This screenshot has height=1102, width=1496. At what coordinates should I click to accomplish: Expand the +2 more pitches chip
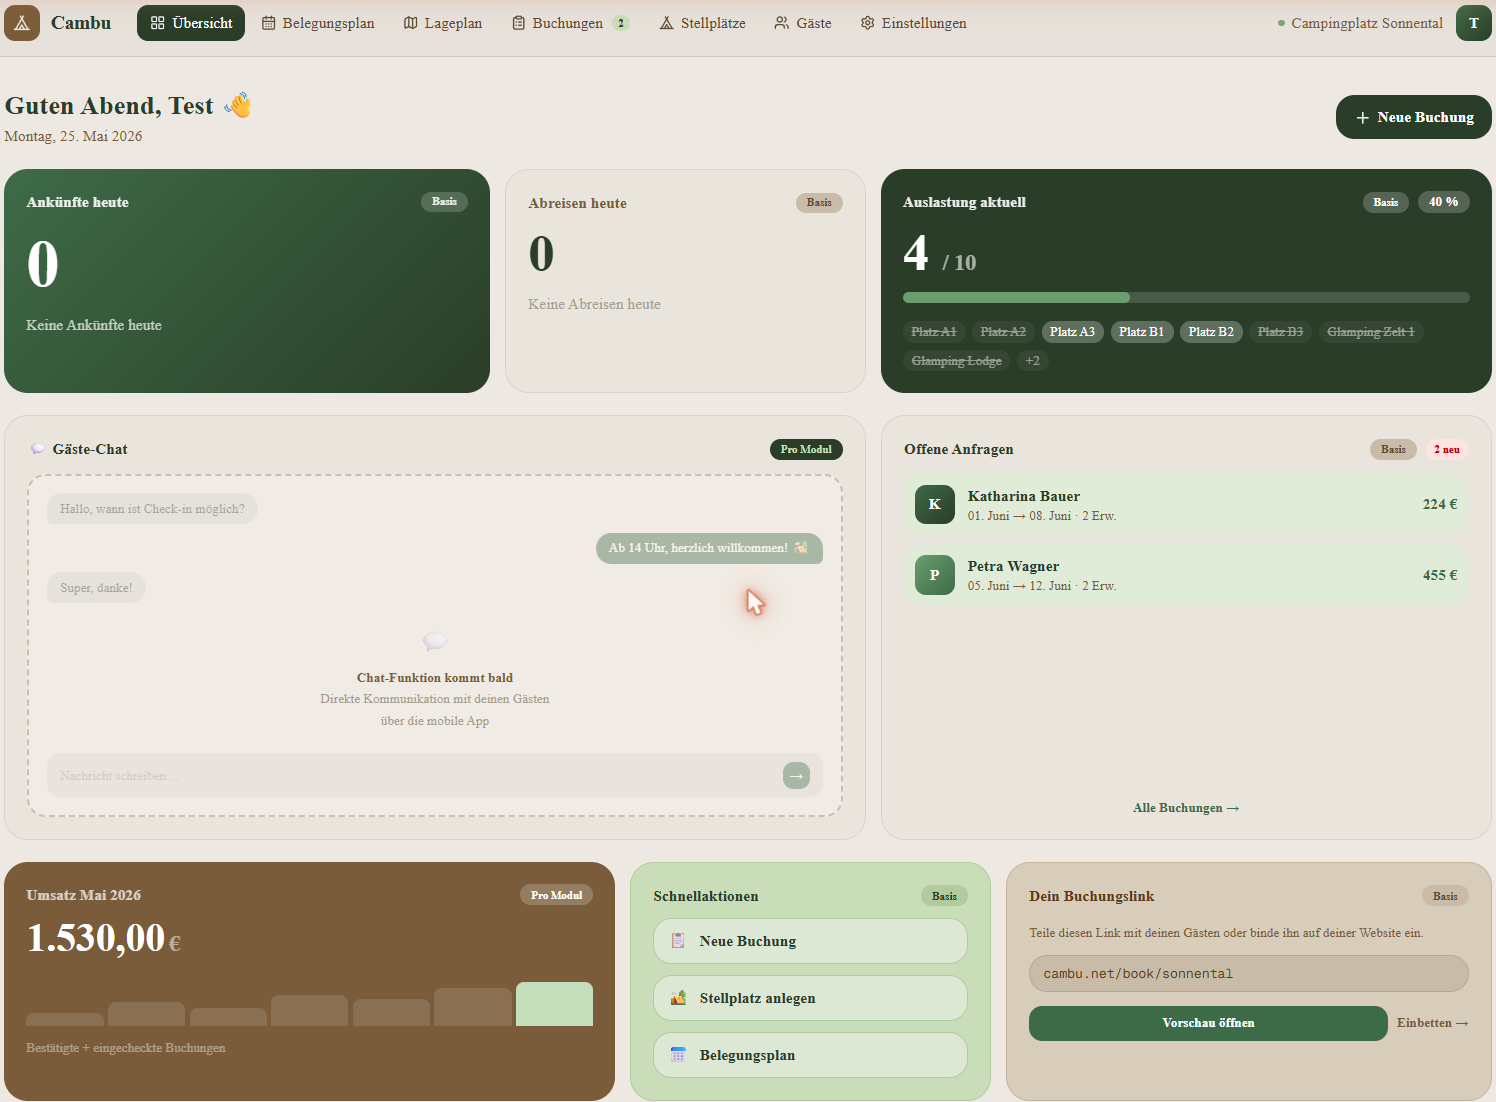coord(1032,361)
